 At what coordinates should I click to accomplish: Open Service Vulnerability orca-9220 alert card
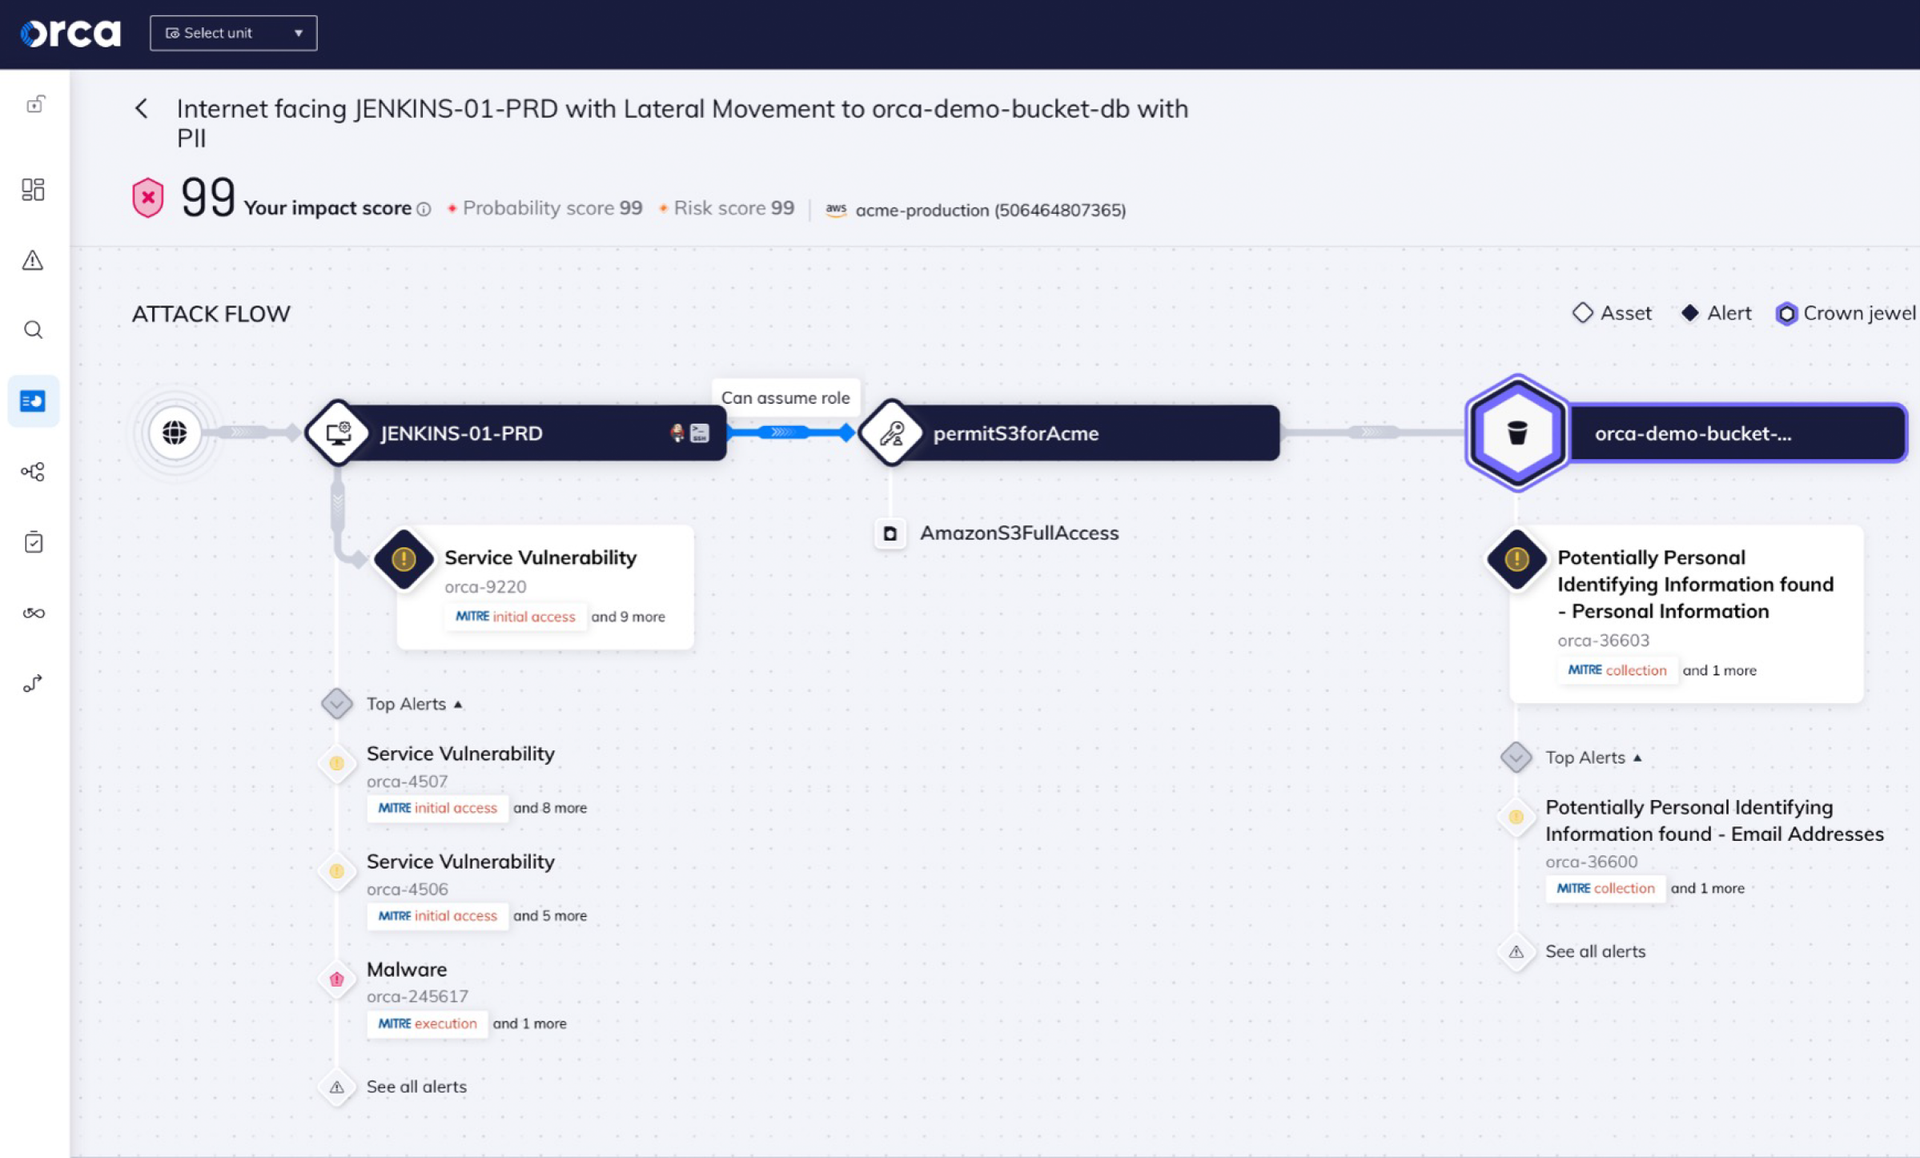point(540,558)
